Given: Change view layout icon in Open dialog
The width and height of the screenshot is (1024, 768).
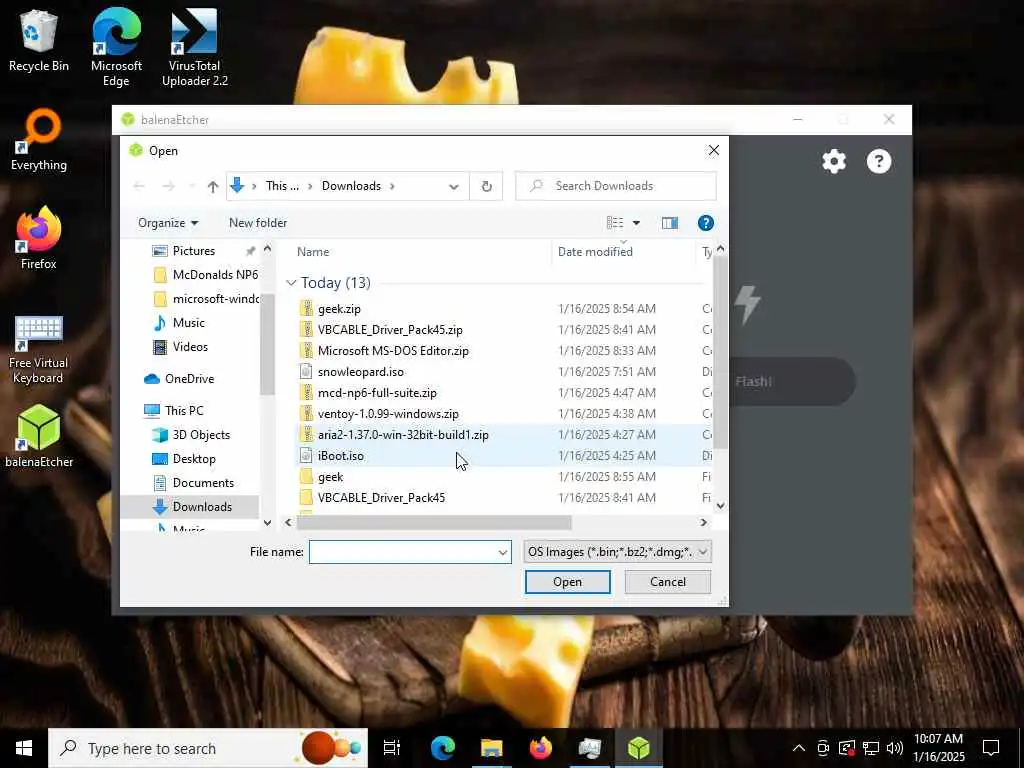Looking at the screenshot, I should (x=615, y=223).
